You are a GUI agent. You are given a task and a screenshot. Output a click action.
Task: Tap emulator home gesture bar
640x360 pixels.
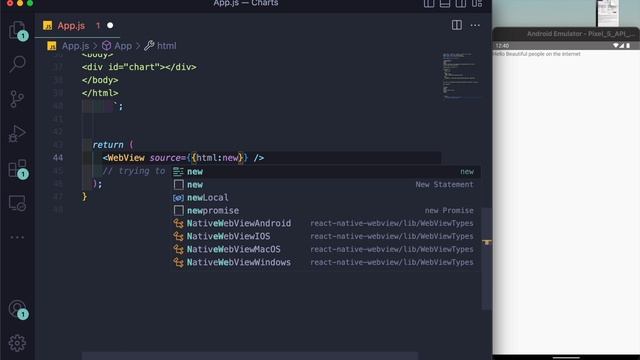pyautogui.click(x=566, y=357)
